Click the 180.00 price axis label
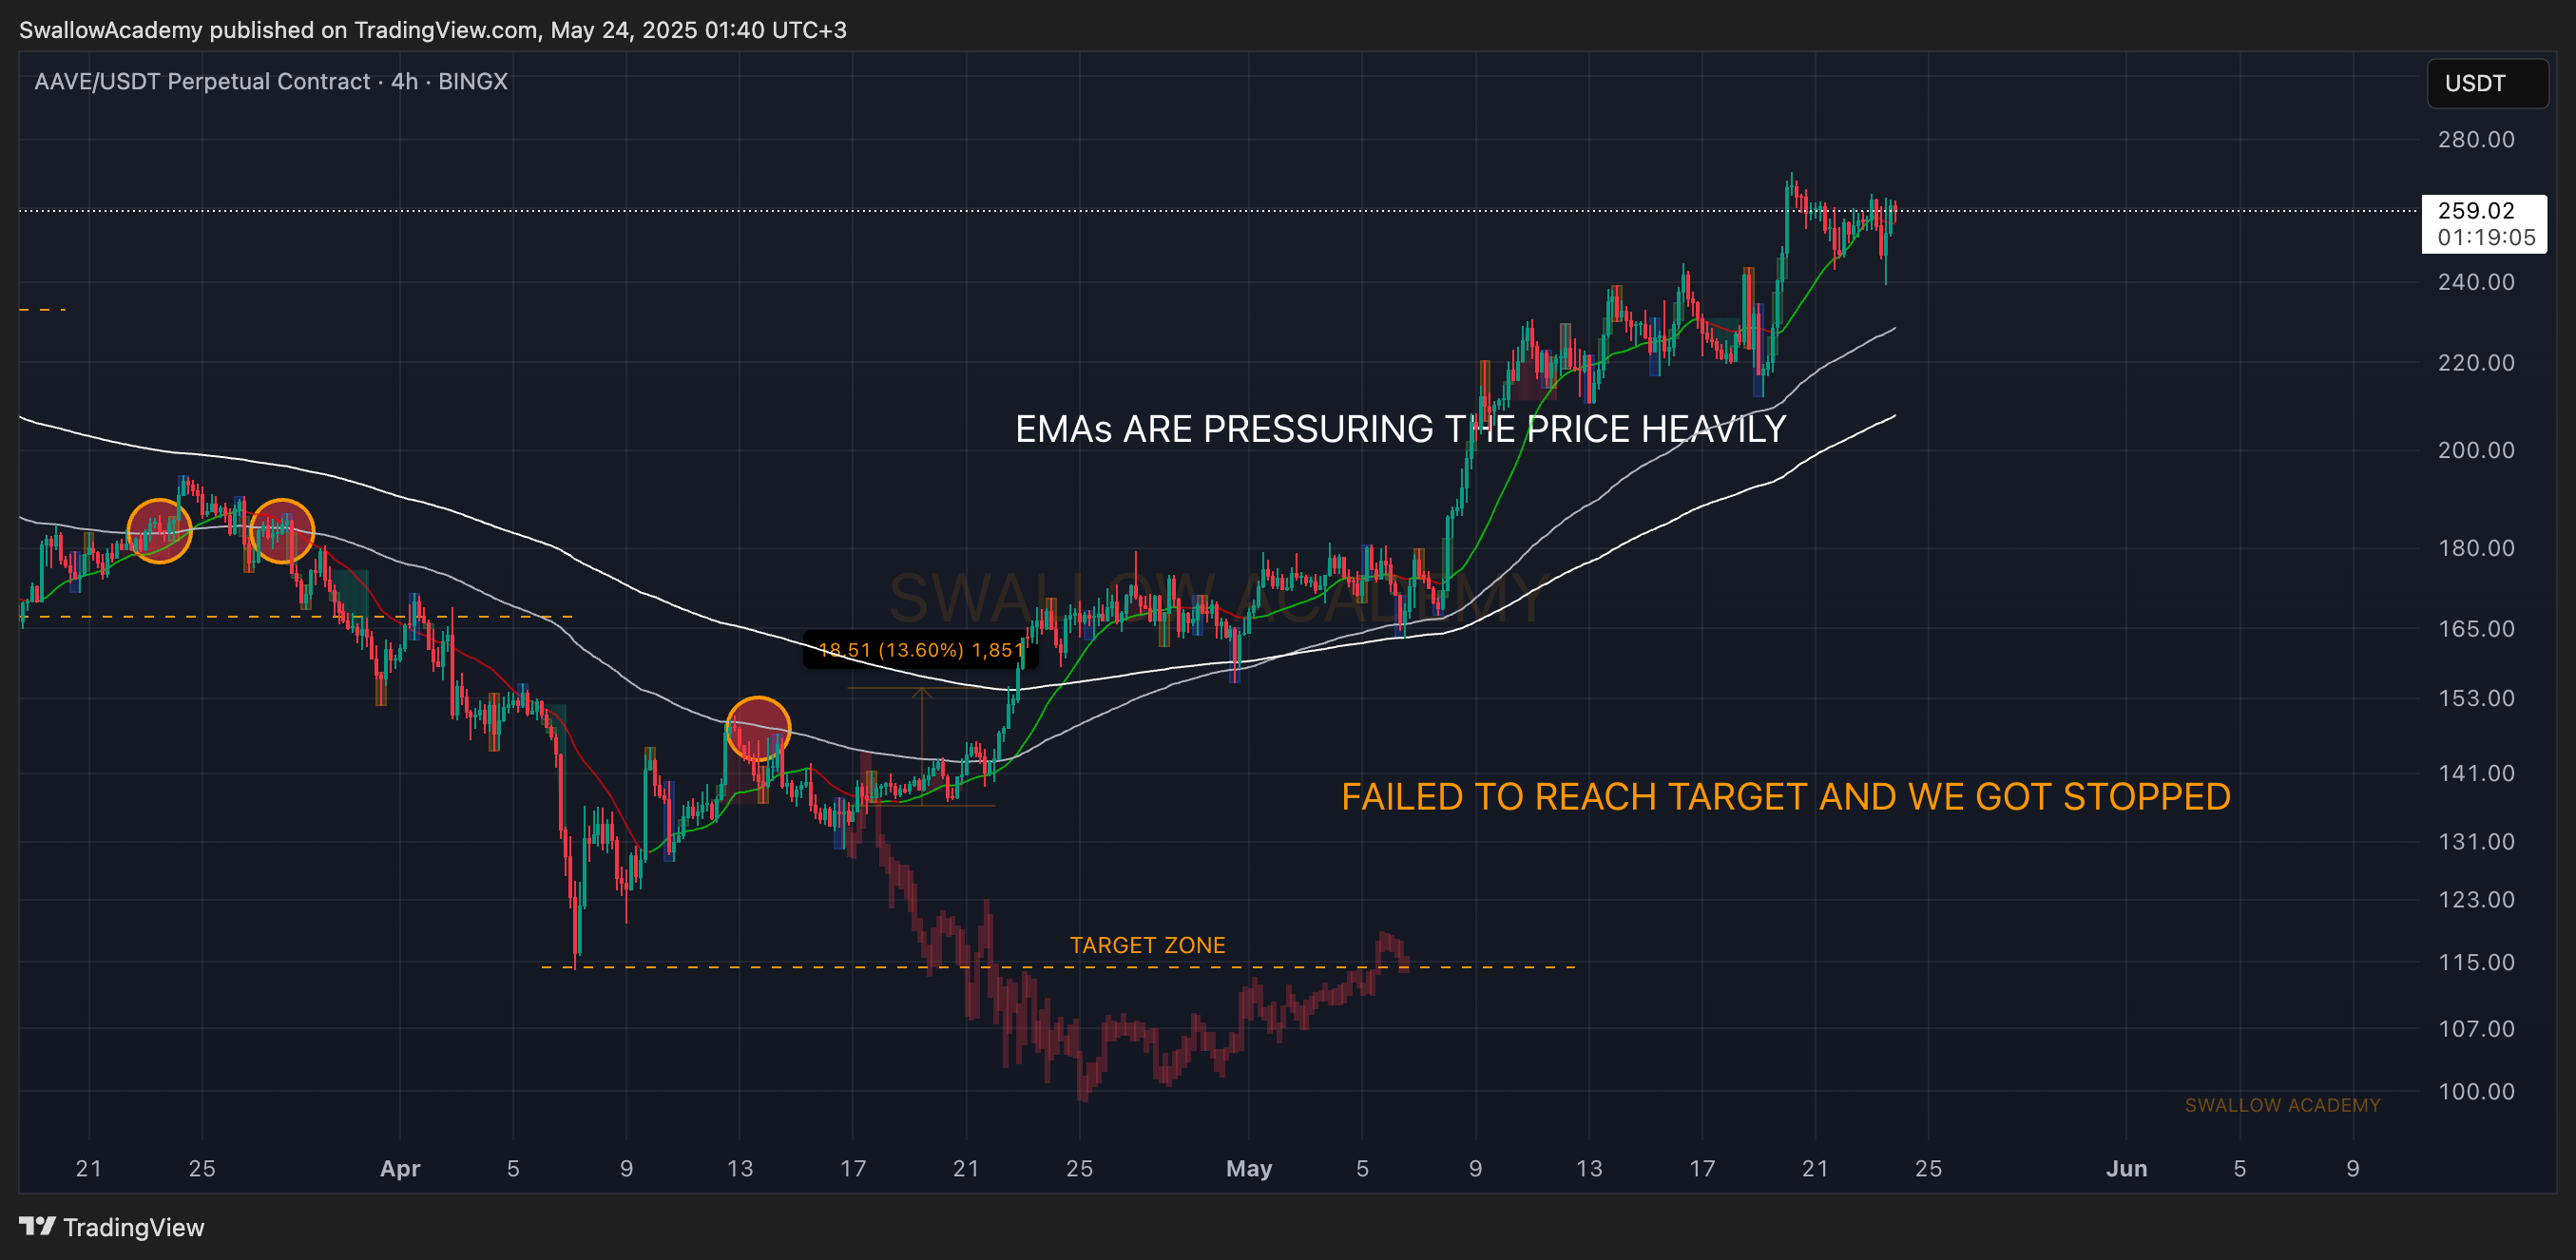The image size is (2576, 1260). [2476, 548]
